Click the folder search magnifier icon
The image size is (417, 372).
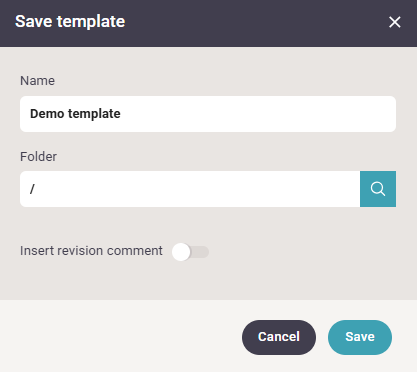click(378, 189)
